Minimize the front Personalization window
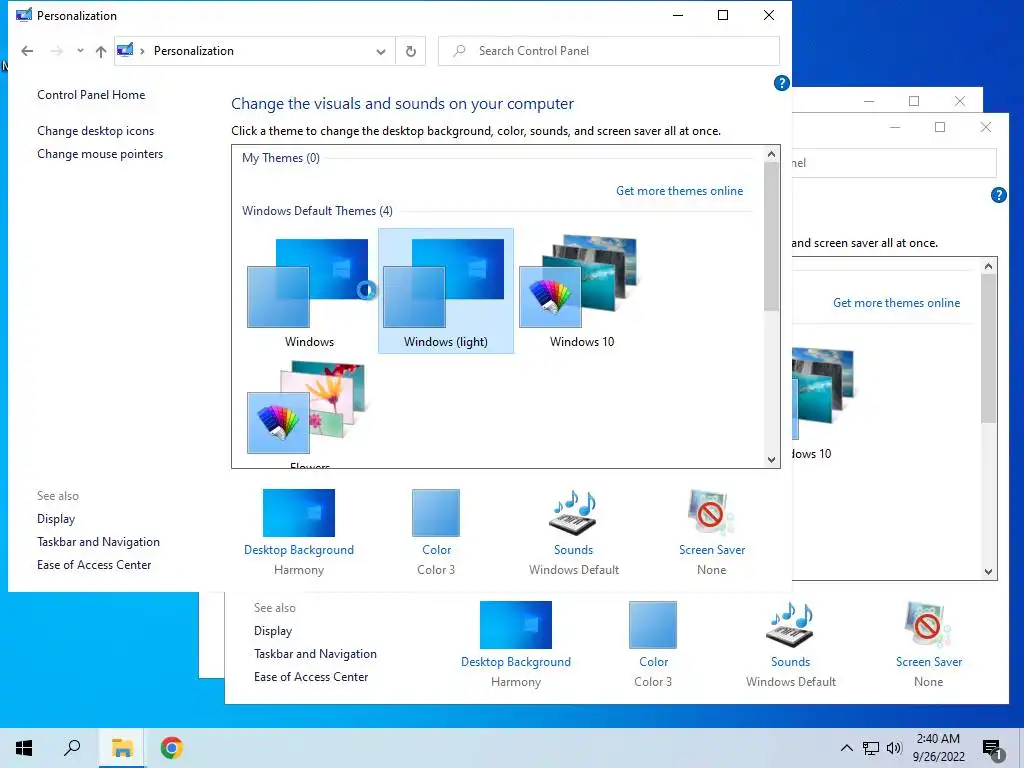The height and width of the screenshot is (768, 1024). point(678,15)
